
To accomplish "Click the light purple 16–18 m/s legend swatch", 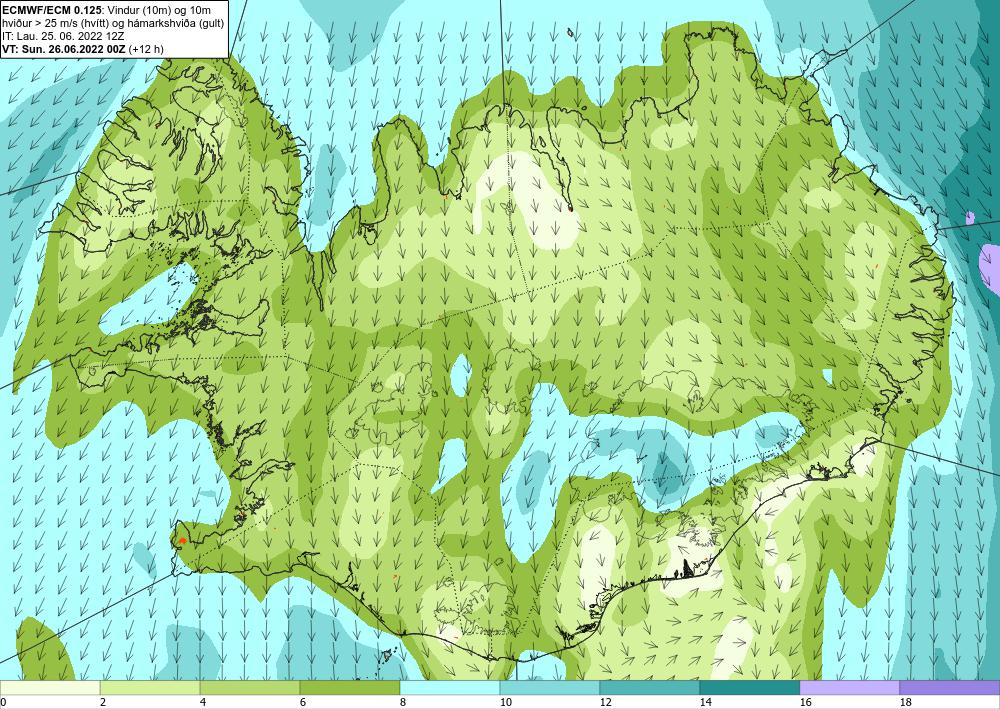I will 849,688.
